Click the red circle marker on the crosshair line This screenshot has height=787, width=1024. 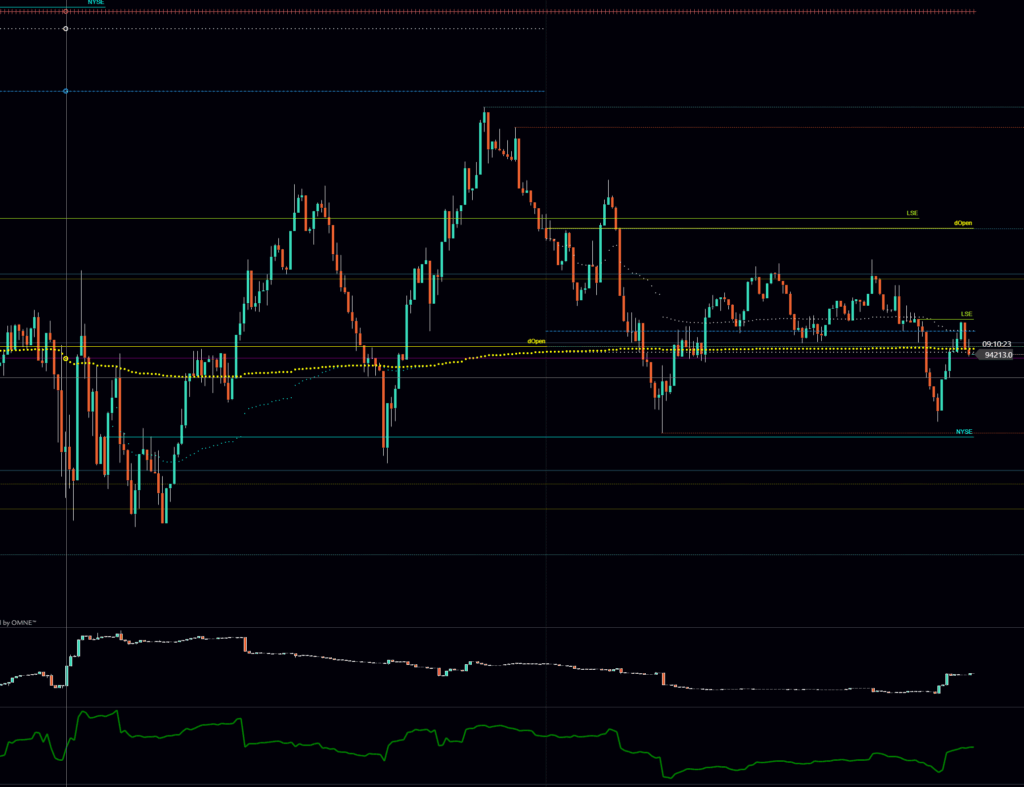click(65, 12)
